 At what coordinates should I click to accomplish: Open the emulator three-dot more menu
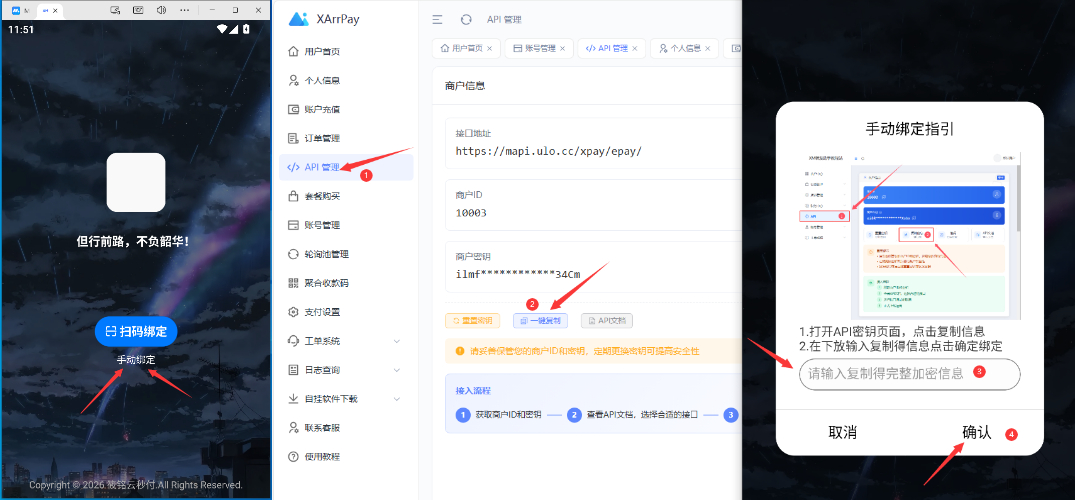(184, 10)
